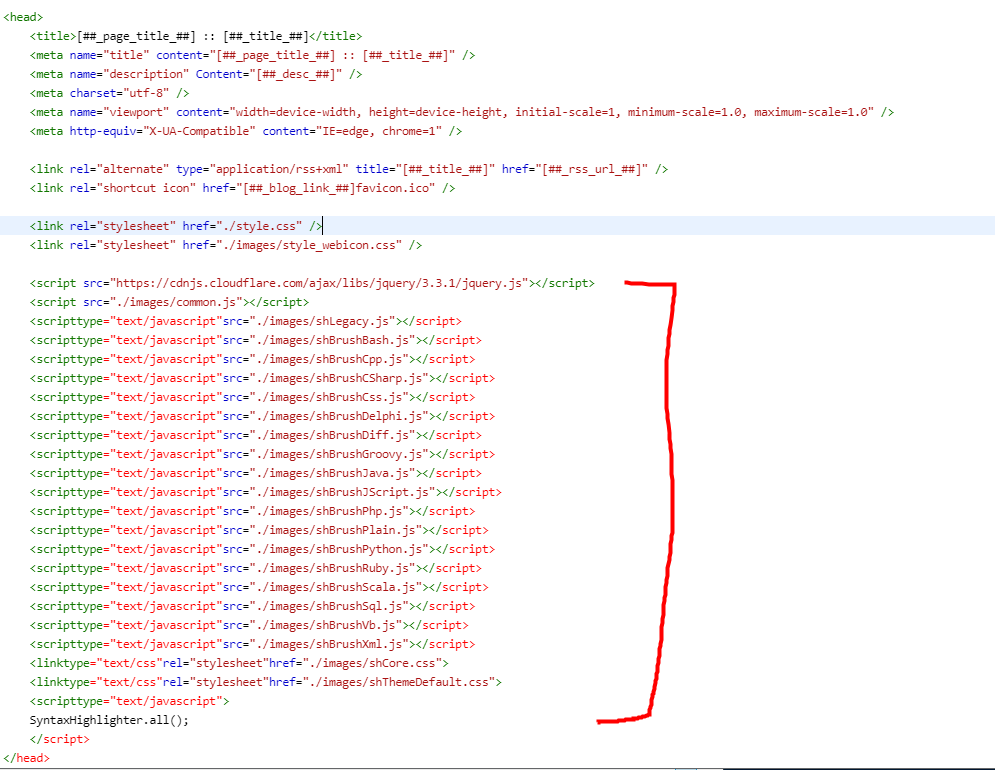This screenshot has height=770, width=995.
Task: Click the shBrushDiff.js script line
Action: point(255,435)
